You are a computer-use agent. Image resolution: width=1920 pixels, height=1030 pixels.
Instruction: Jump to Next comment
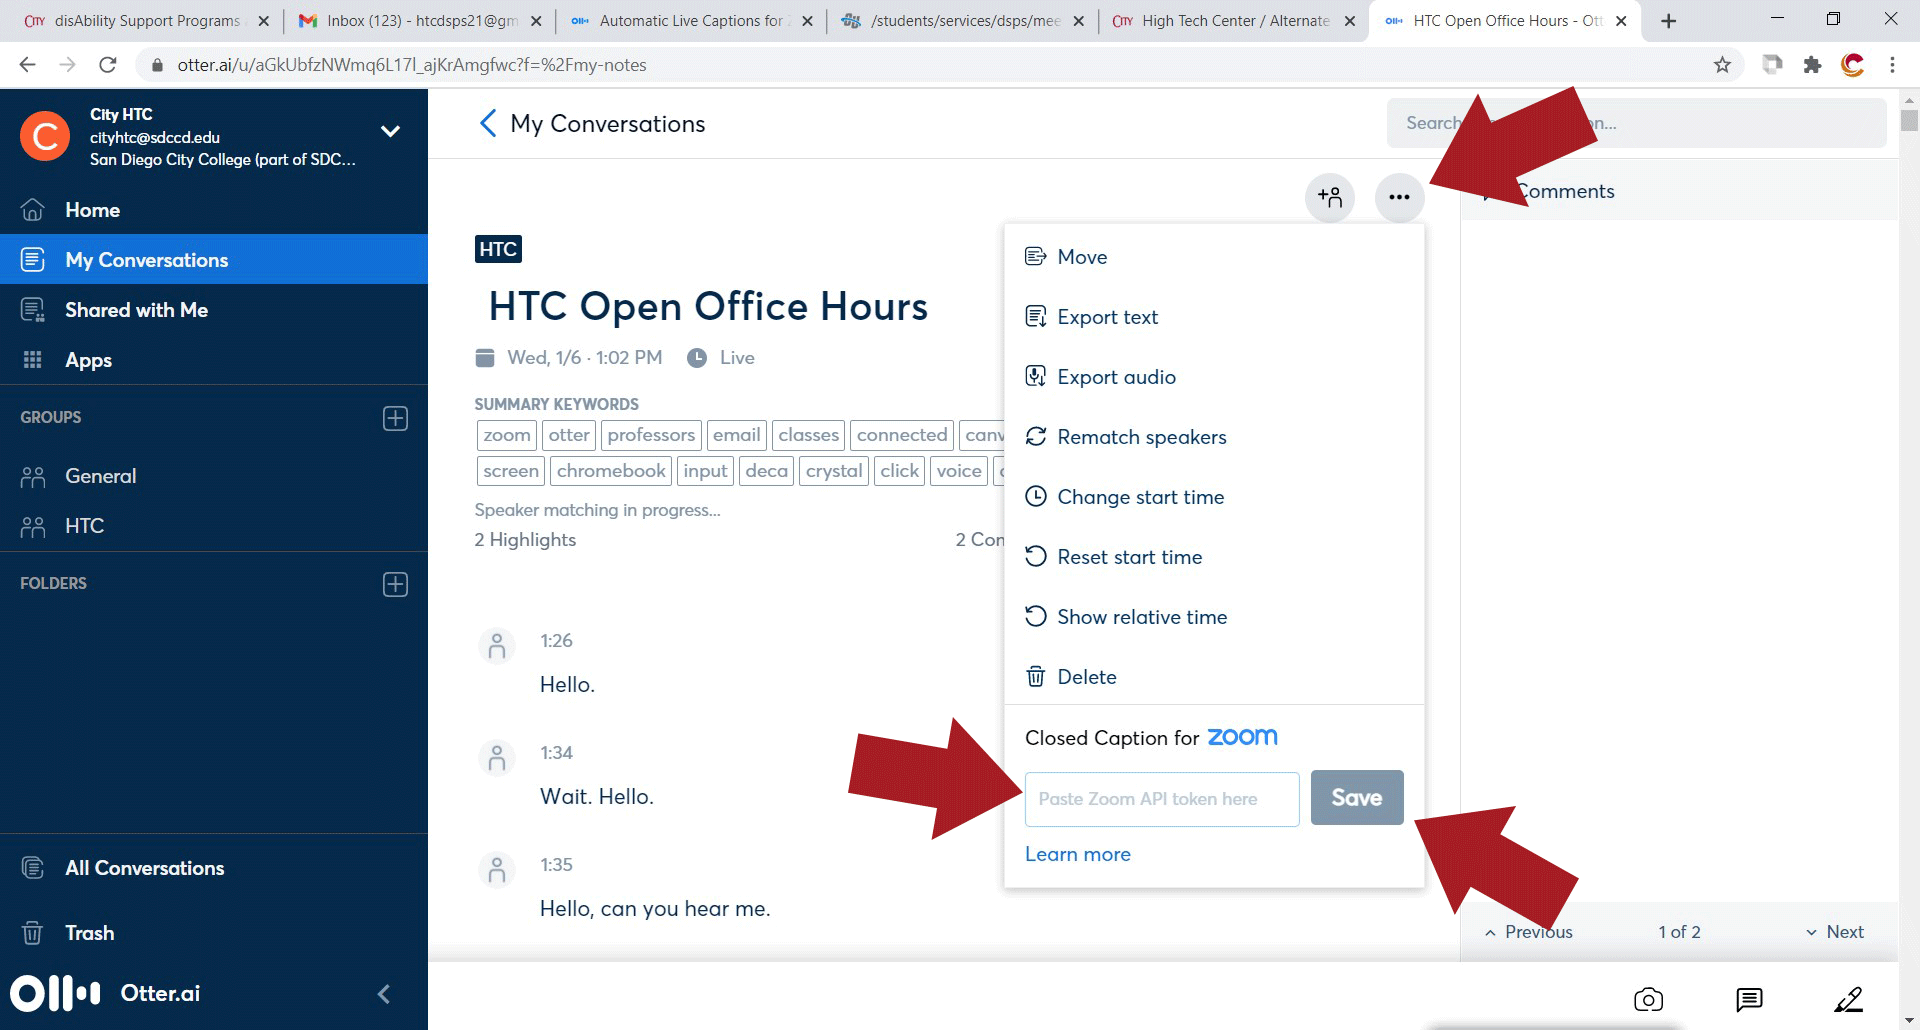(1834, 932)
